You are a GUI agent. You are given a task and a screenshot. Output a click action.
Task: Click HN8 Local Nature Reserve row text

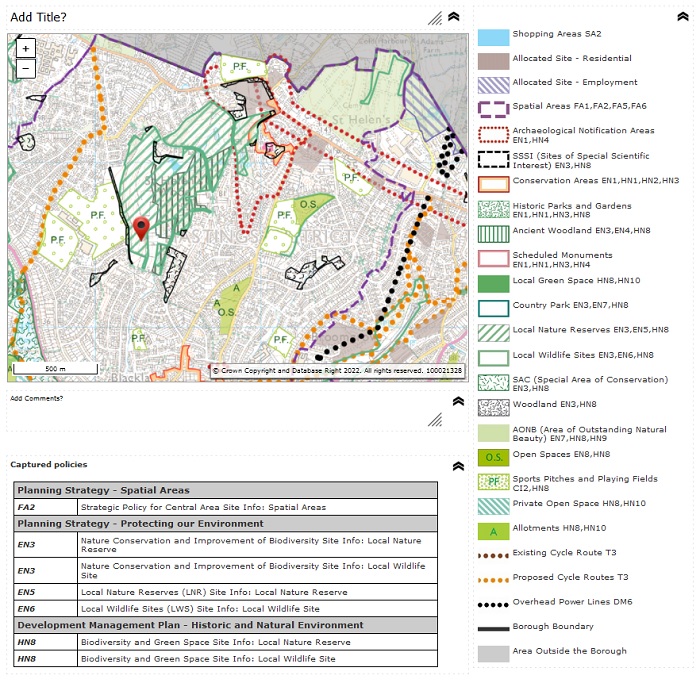tap(216, 642)
